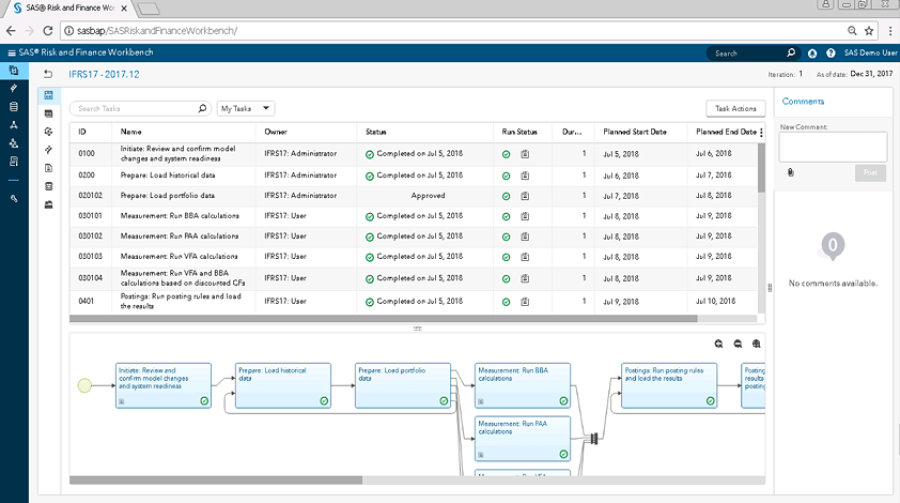Open the database icon in the dark sidebar

point(14,107)
